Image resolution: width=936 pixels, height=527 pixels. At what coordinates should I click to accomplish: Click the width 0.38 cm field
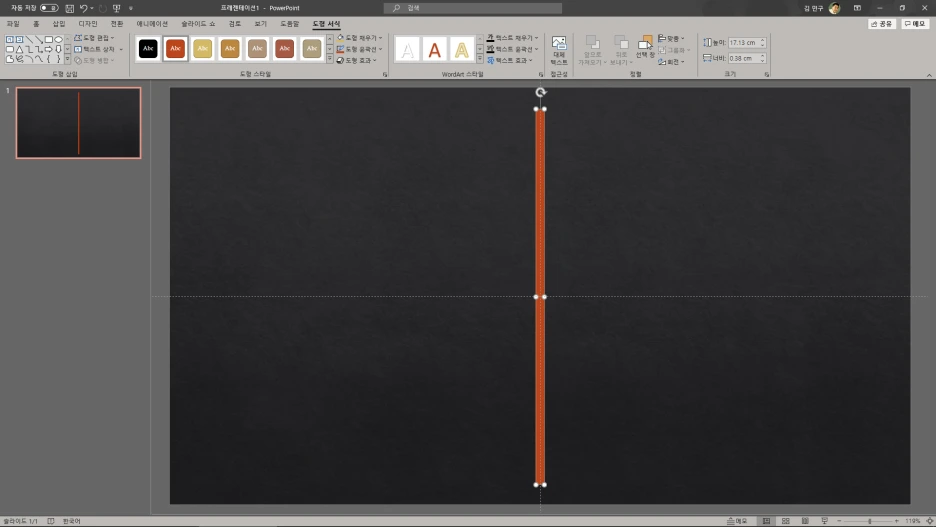(x=747, y=58)
